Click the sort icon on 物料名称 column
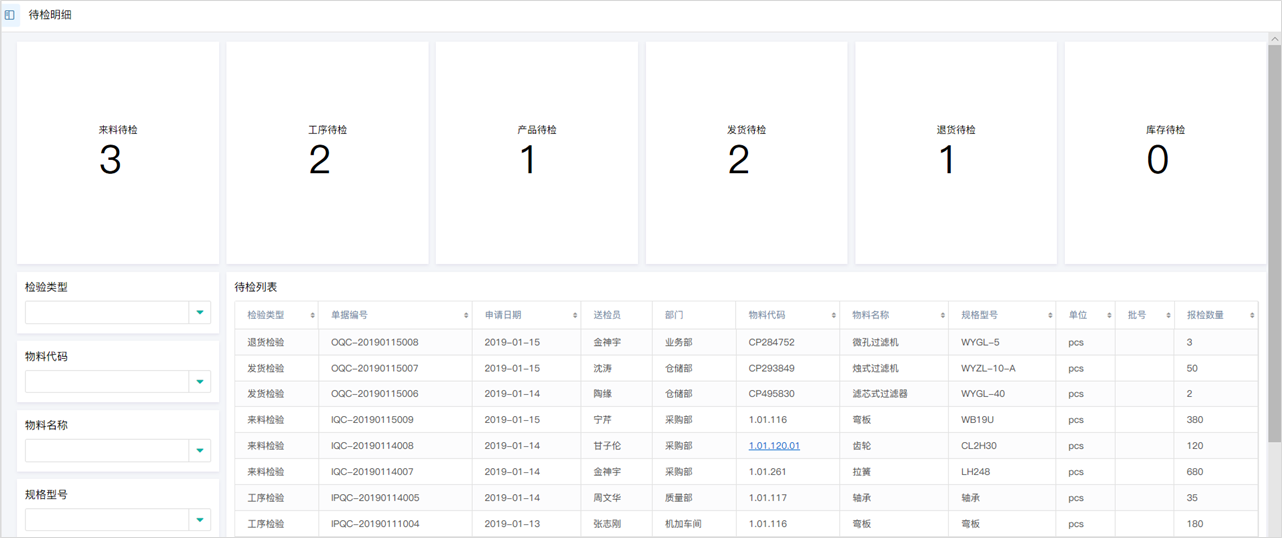 [943, 315]
